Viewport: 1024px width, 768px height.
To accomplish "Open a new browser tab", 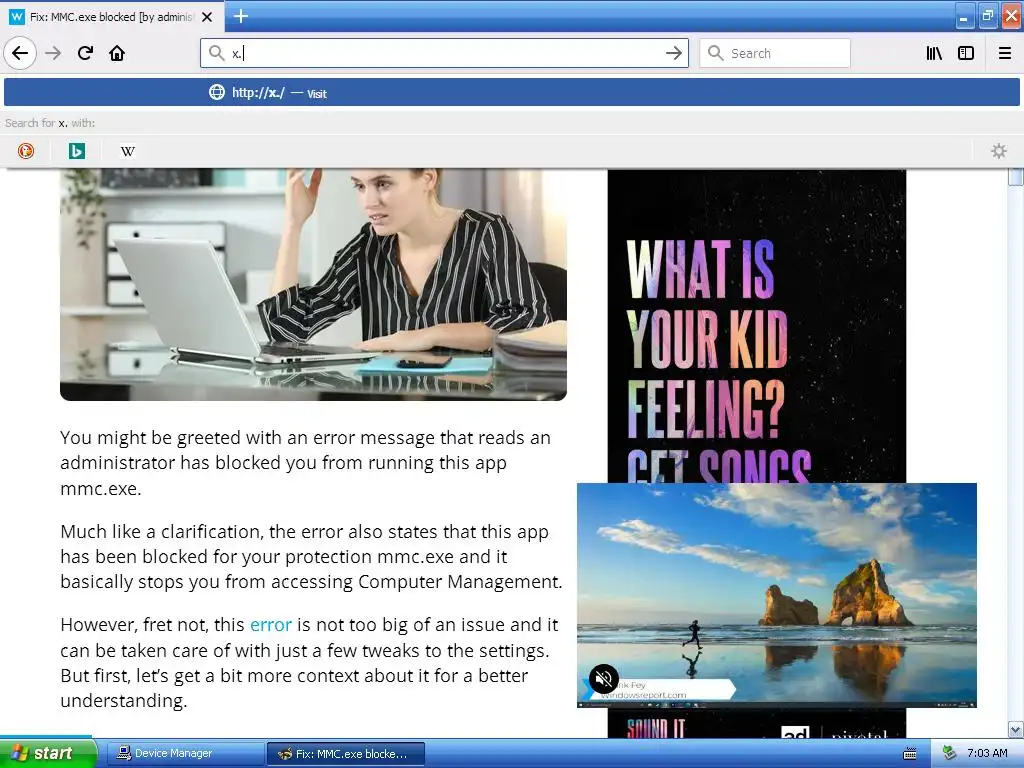I will point(240,16).
